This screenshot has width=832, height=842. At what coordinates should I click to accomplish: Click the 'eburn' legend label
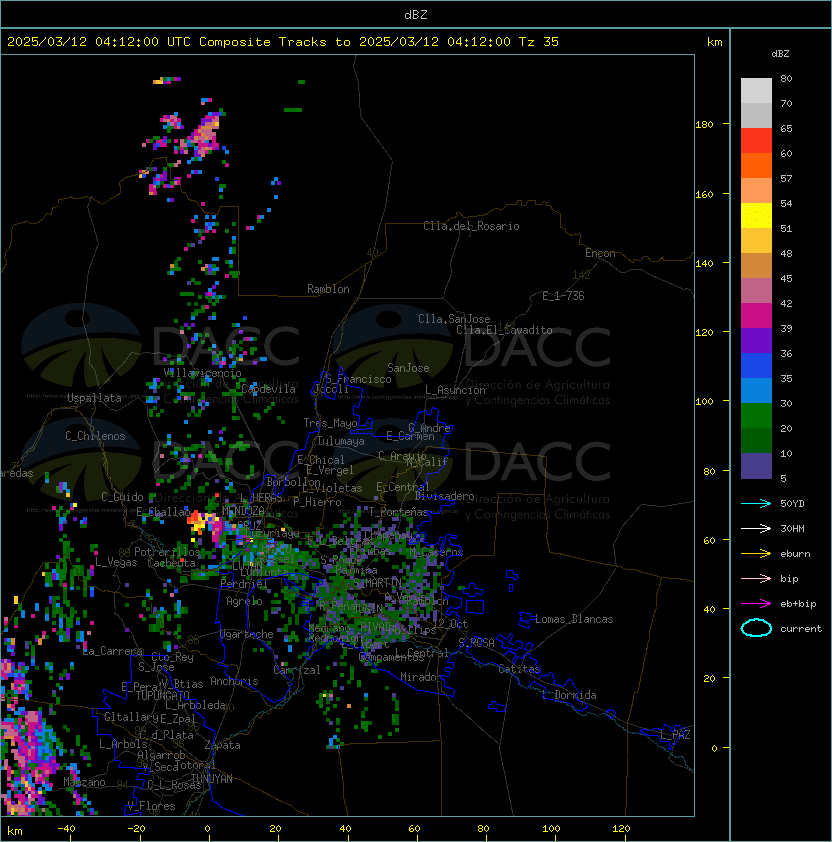point(795,554)
